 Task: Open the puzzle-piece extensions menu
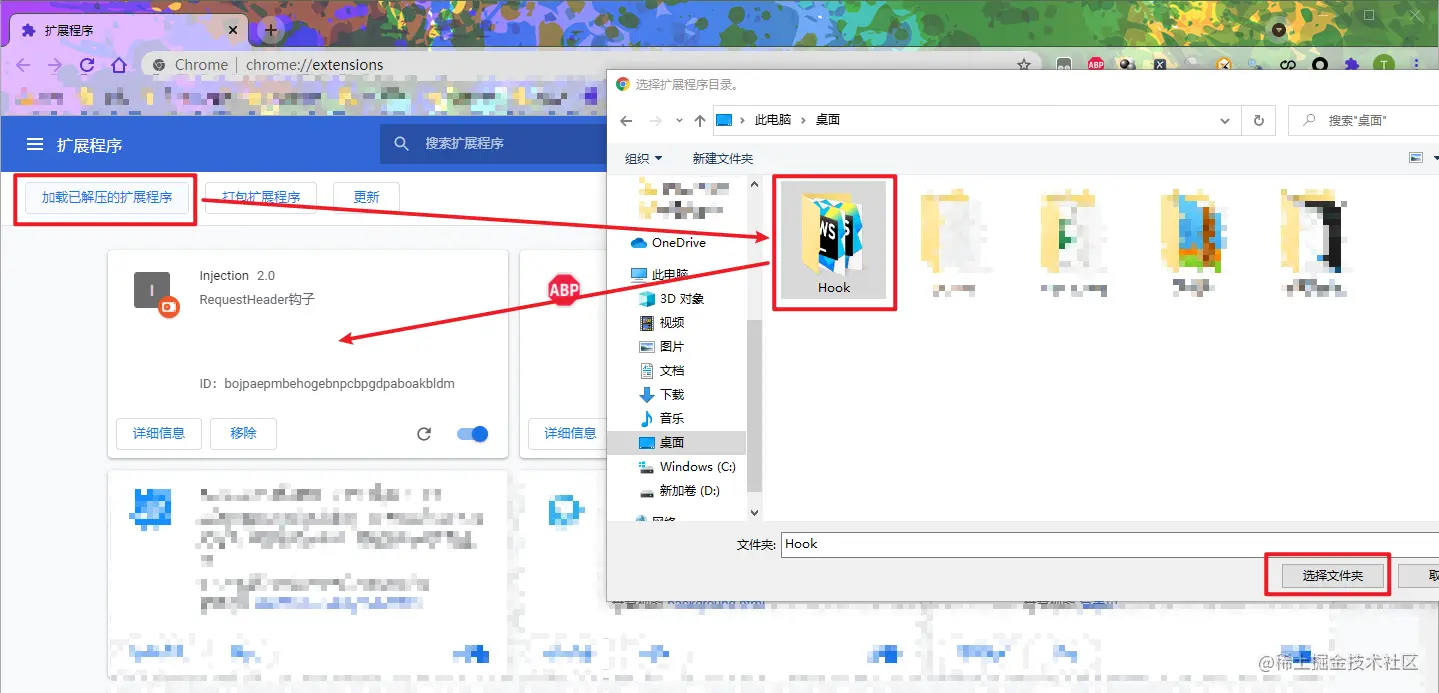click(1352, 65)
